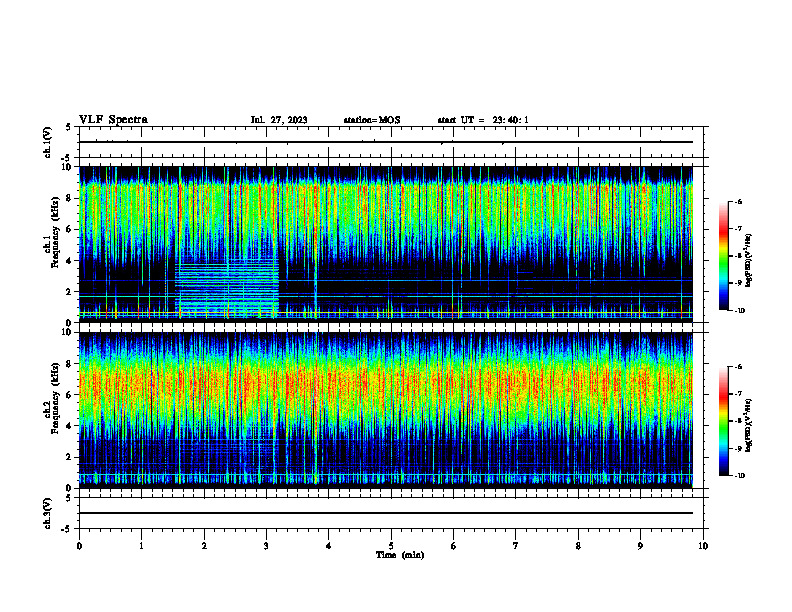The image size is (792, 612).
Task: Click the "Time (min)" axis title
Action: point(400,555)
